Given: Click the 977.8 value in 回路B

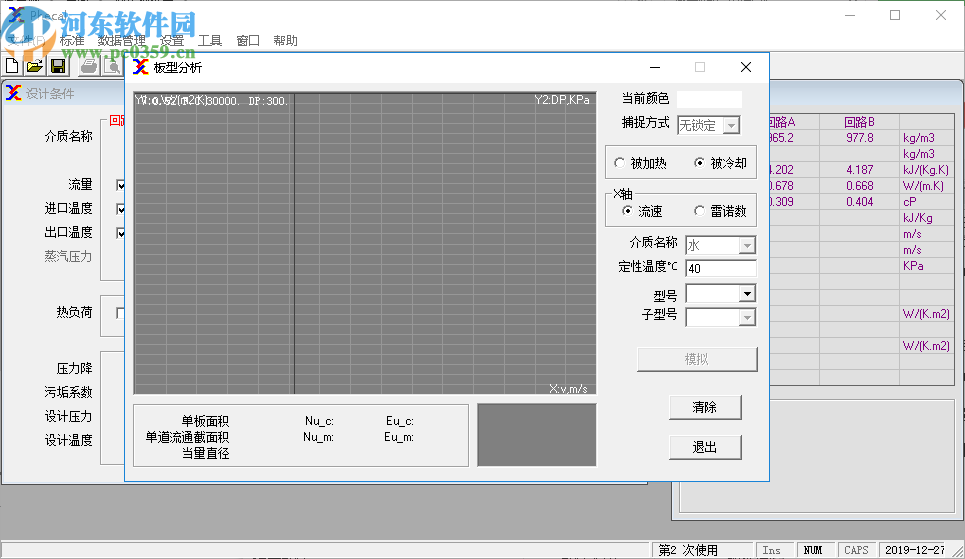Looking at the screenshot, I should 860,138.
